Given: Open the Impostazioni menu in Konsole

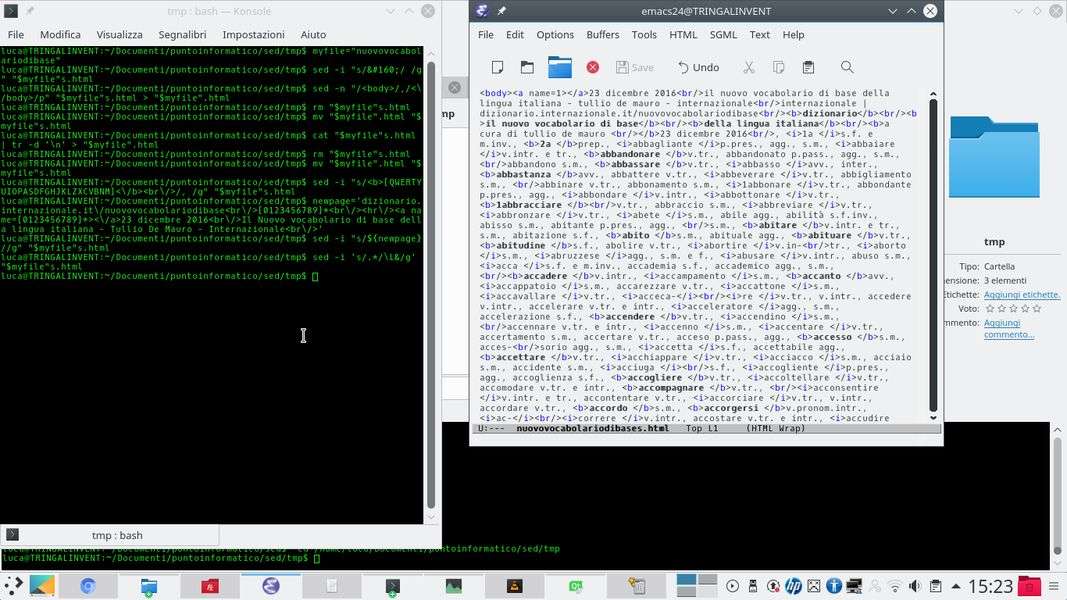Looking at the screenshot, I should (253, 34).
